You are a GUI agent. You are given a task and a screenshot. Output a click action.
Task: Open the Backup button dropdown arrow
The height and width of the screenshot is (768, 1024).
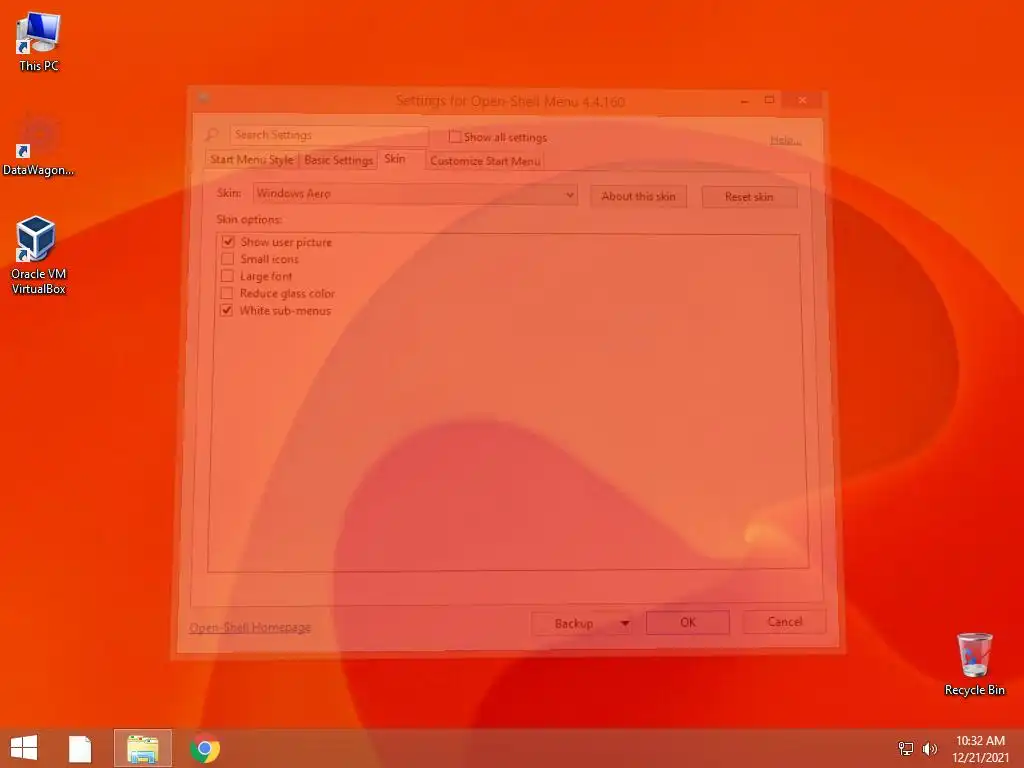point(625,623)
